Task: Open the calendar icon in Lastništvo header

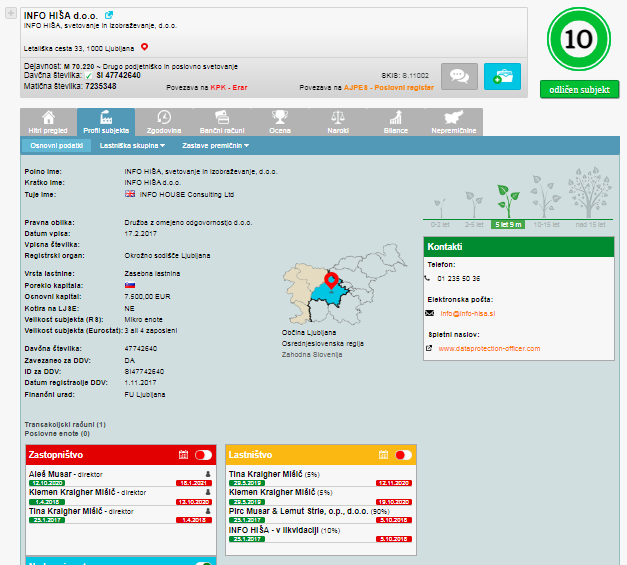Action: point(386,455)
